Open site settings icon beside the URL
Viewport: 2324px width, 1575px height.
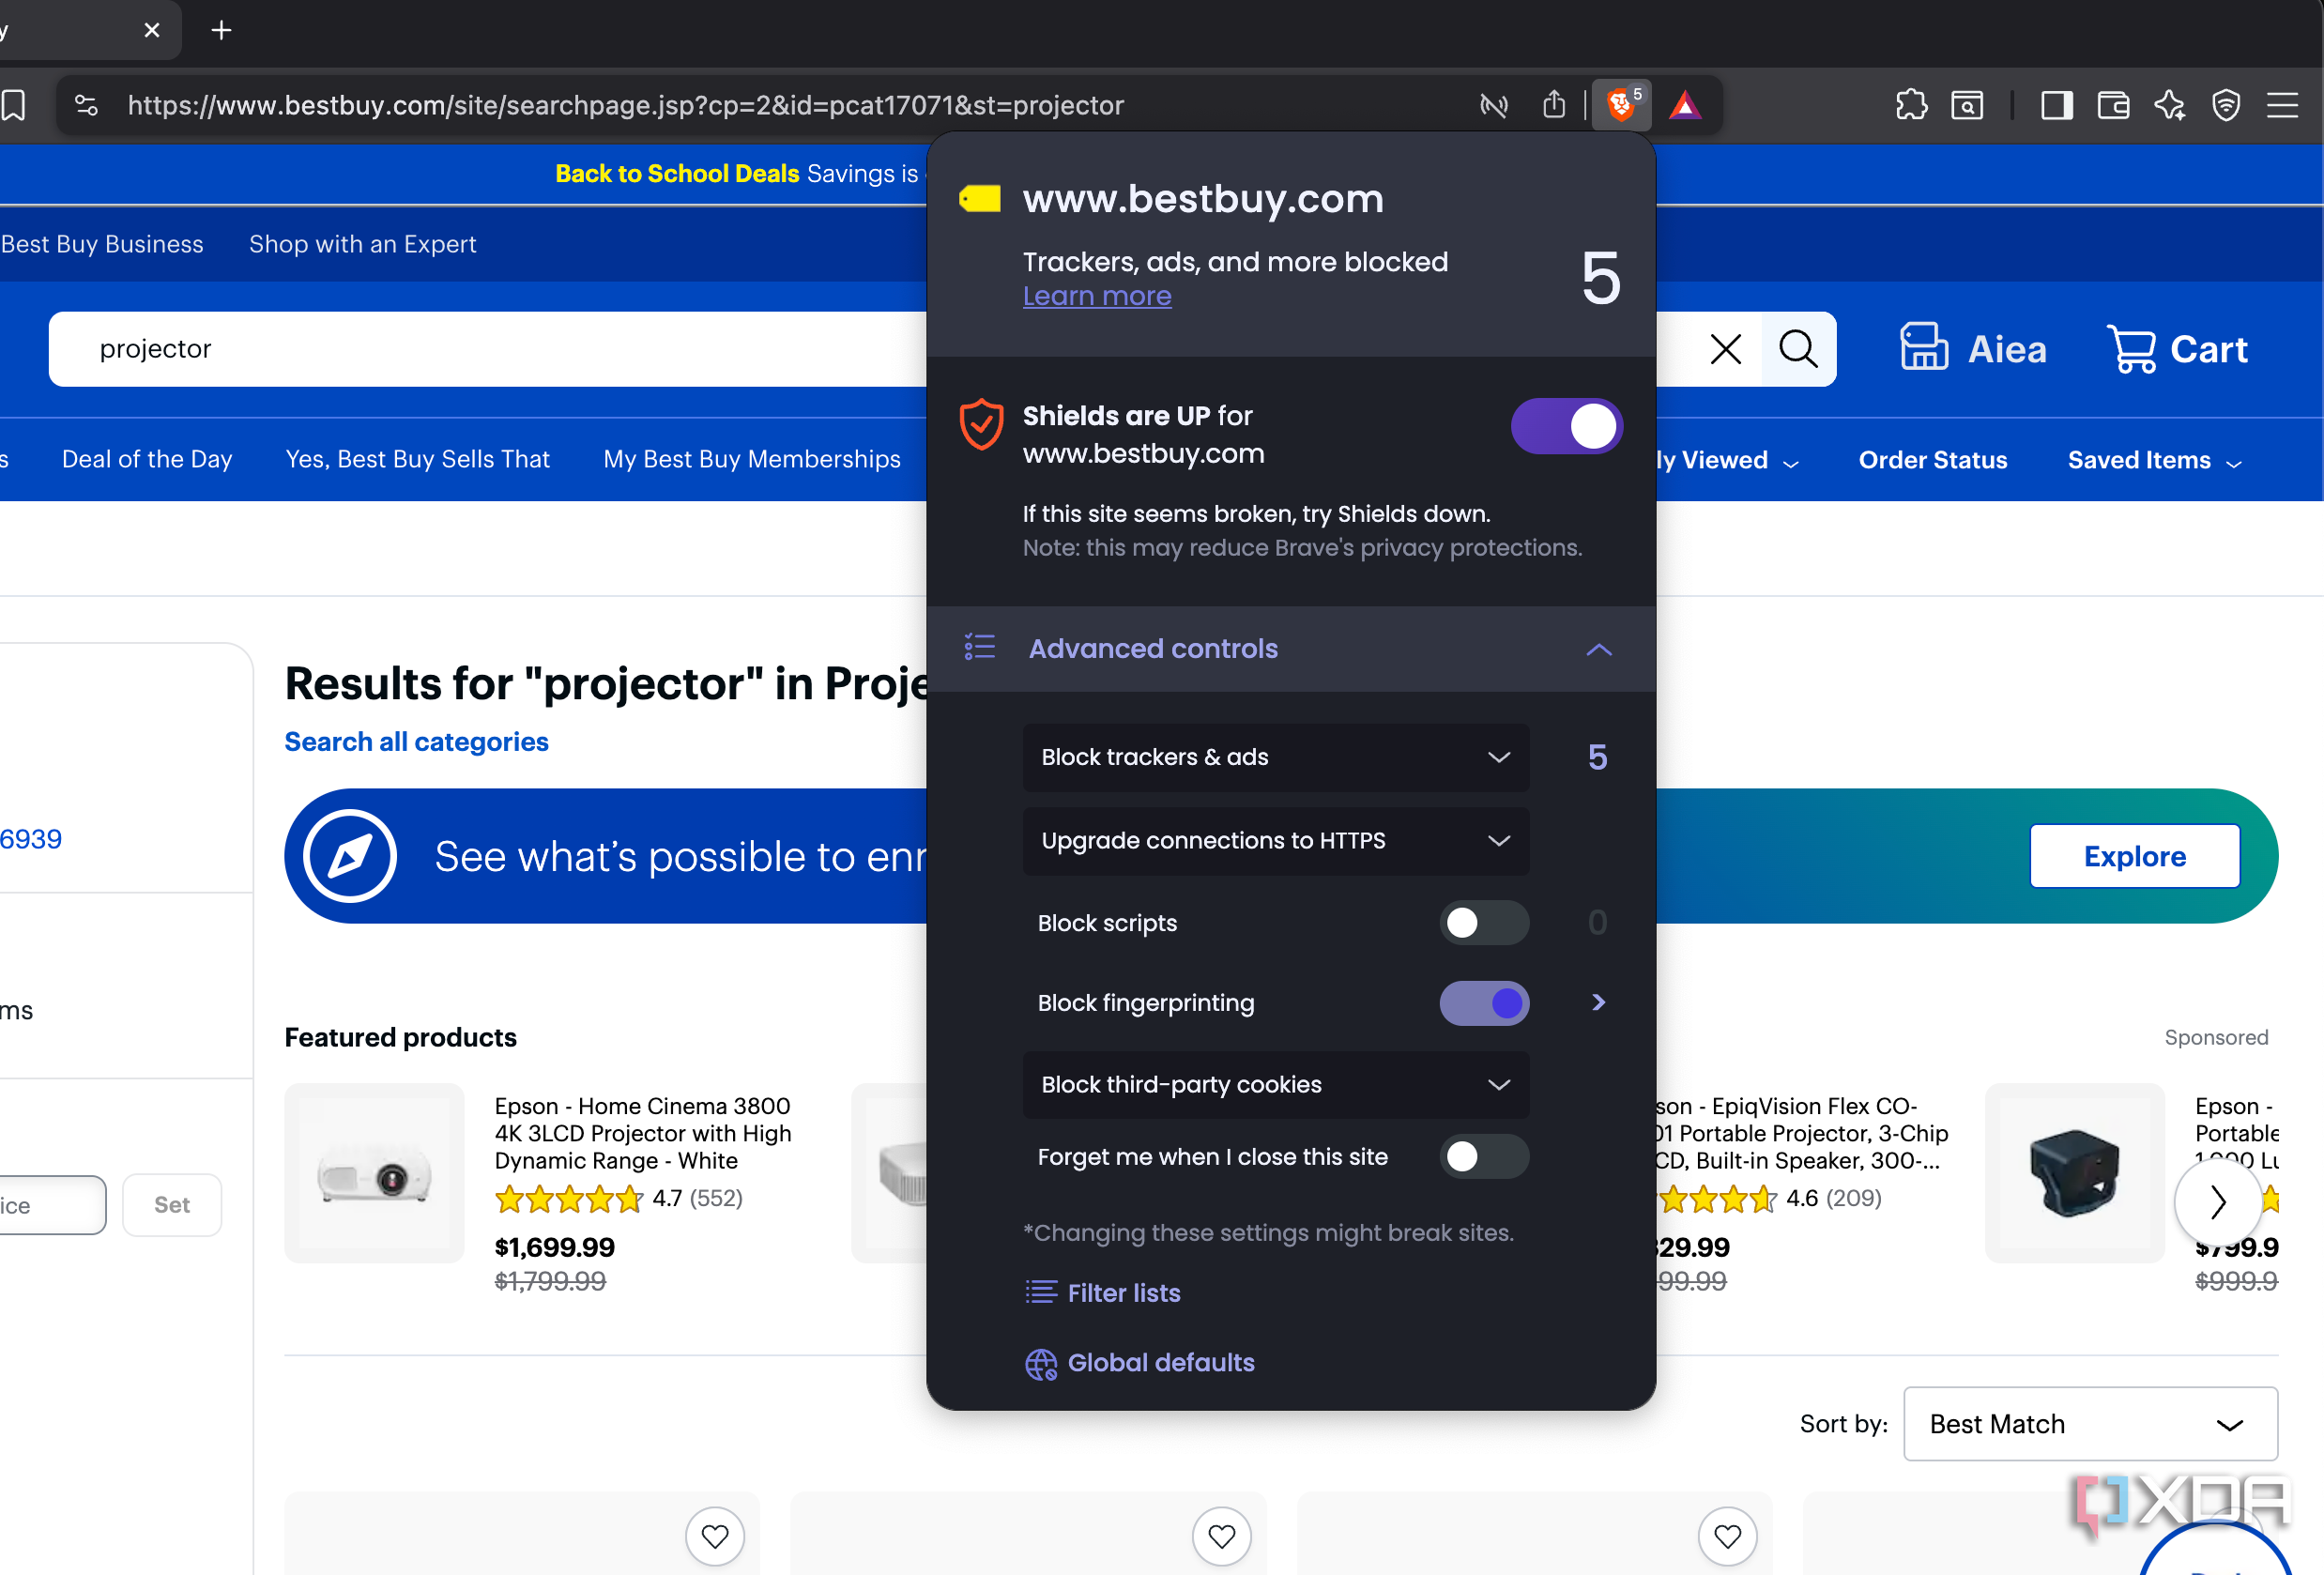pos(86,105)
